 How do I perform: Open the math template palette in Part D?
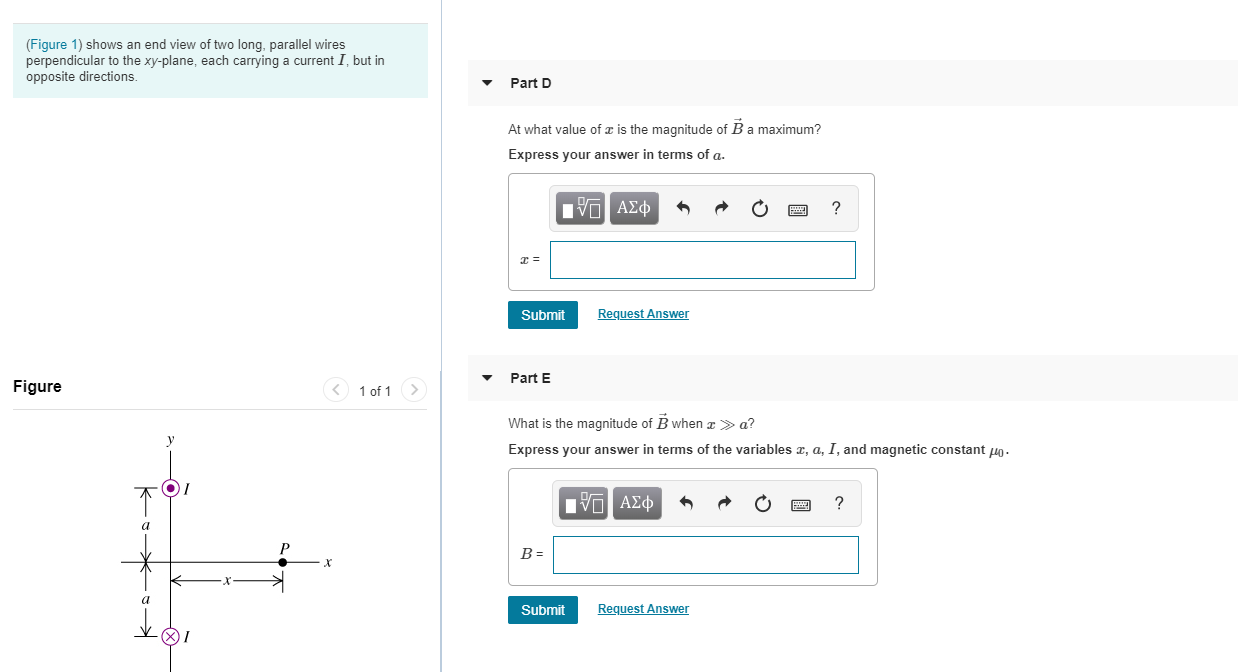tap(579, 208)
